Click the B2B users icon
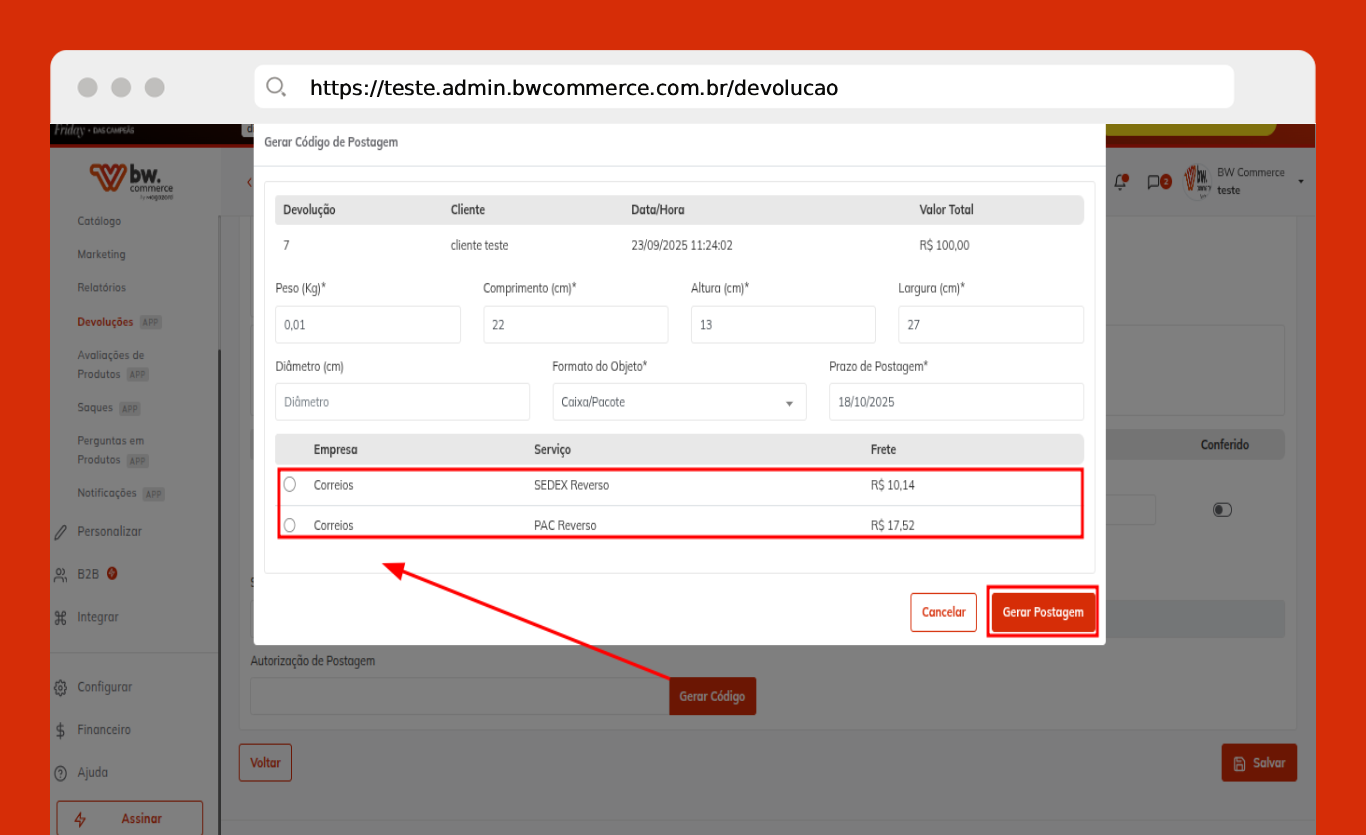 click(61, 574)
